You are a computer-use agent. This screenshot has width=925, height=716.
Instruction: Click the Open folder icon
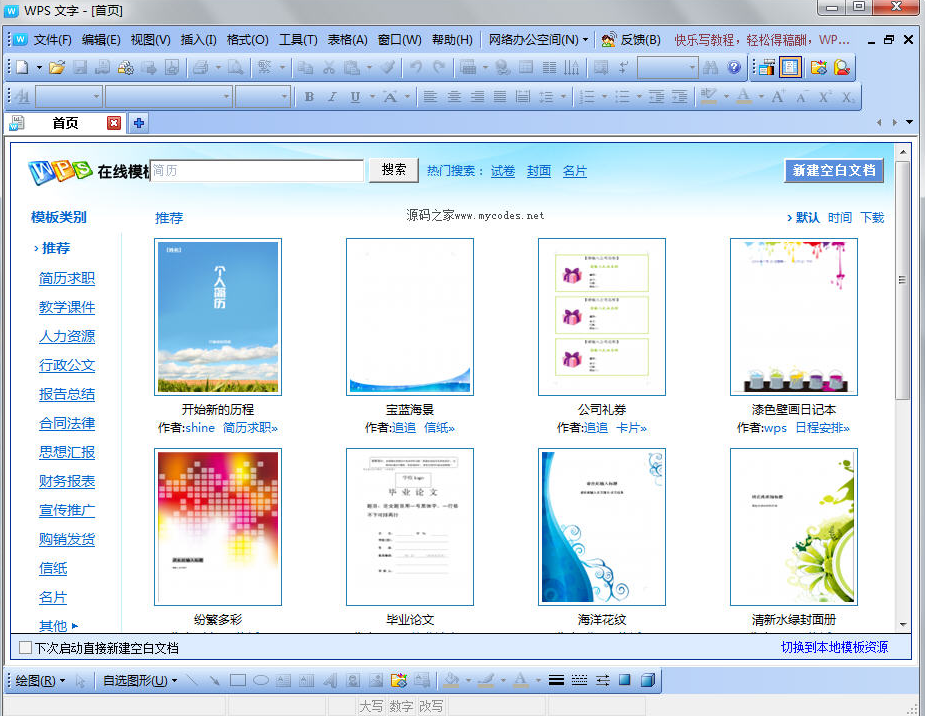[x=57, y=68]
